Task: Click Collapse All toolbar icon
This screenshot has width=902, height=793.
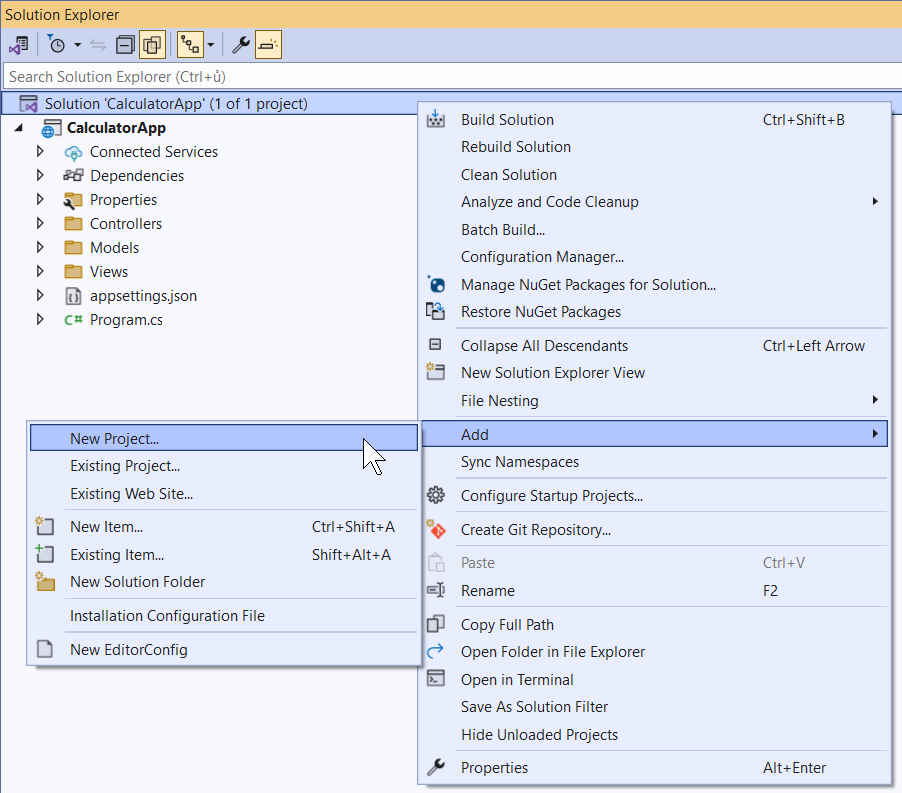Action: (126, 45)
